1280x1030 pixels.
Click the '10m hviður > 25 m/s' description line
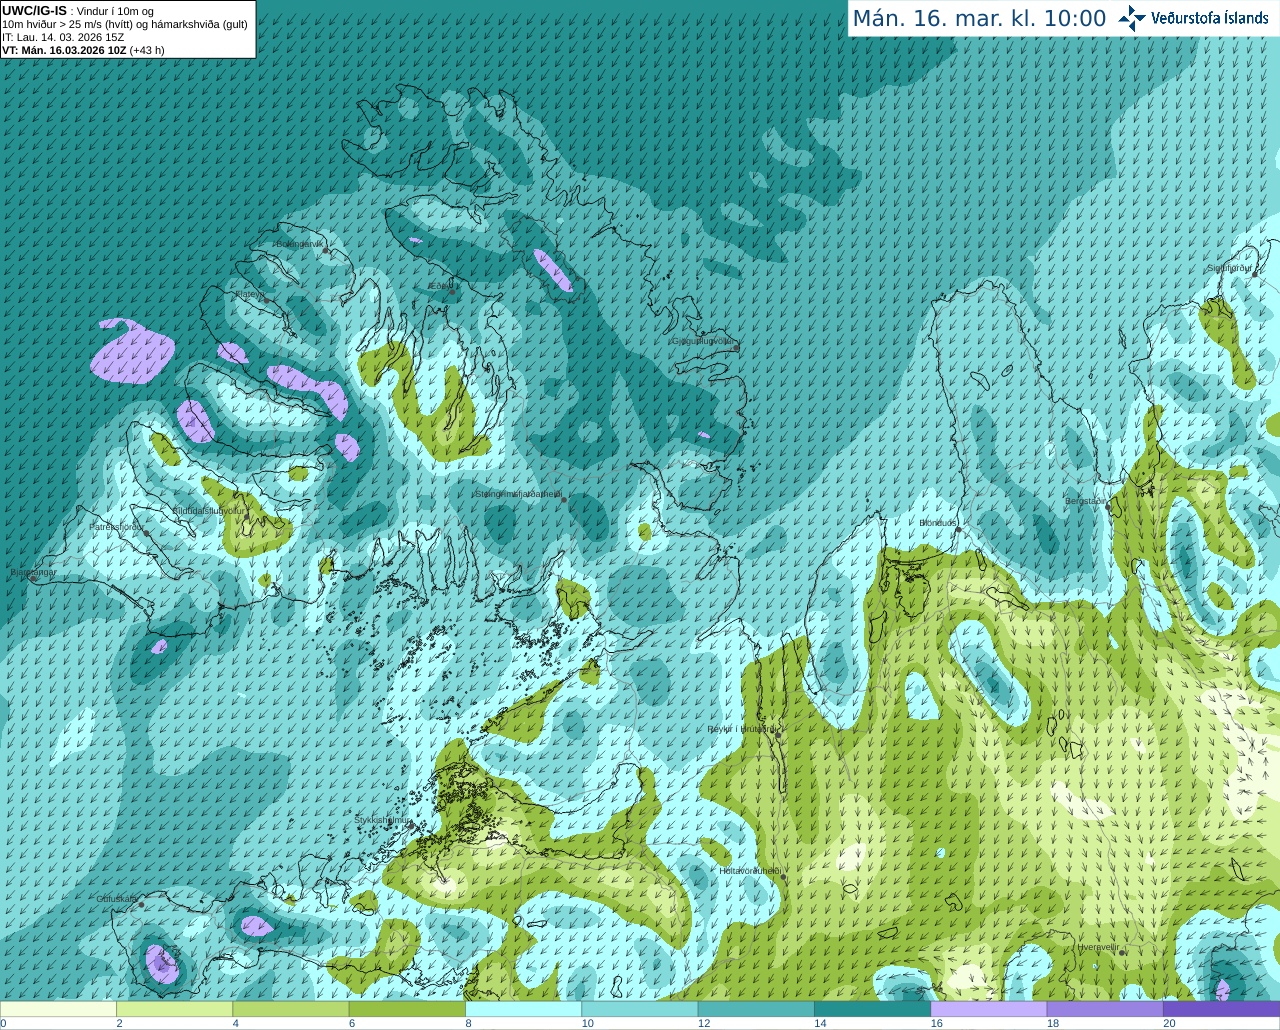coord(125,24)
